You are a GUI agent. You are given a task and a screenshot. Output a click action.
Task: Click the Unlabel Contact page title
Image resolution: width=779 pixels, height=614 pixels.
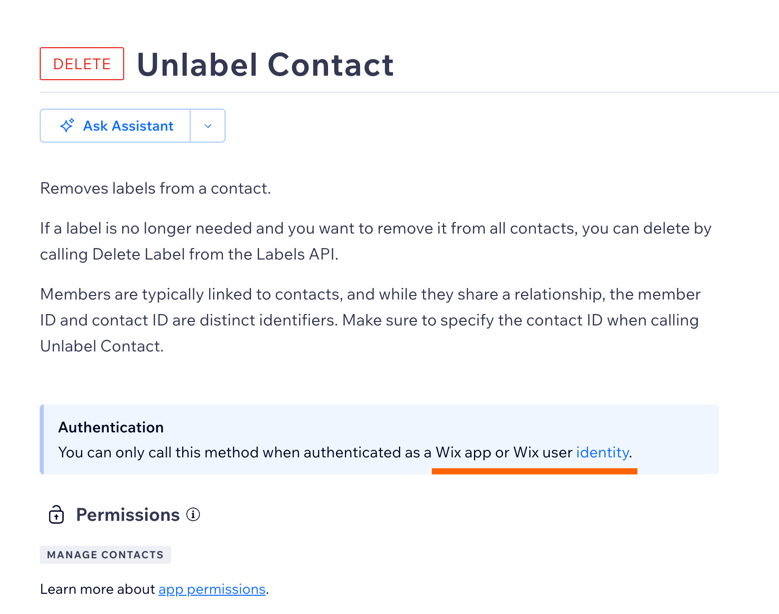click(x=265, y=65)
